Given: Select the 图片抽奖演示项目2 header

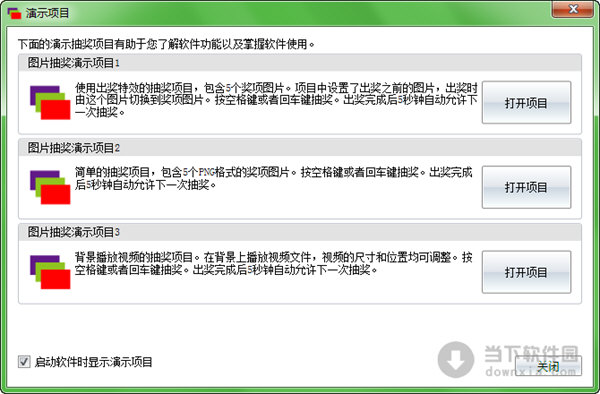Looking at the screenshot, I should tap(300, 148).
